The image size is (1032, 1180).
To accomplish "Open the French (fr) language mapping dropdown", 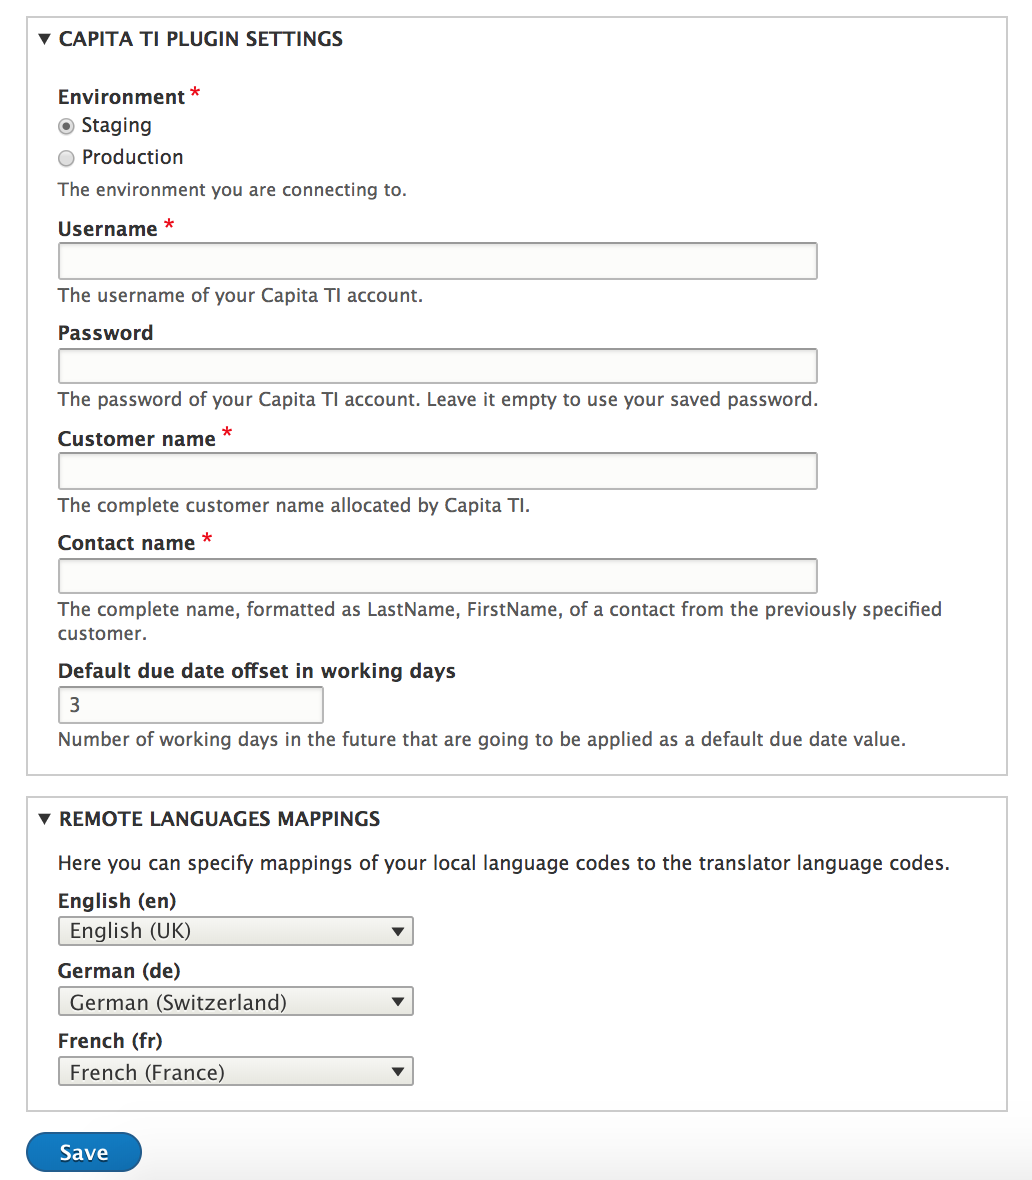I will 235,1071.
